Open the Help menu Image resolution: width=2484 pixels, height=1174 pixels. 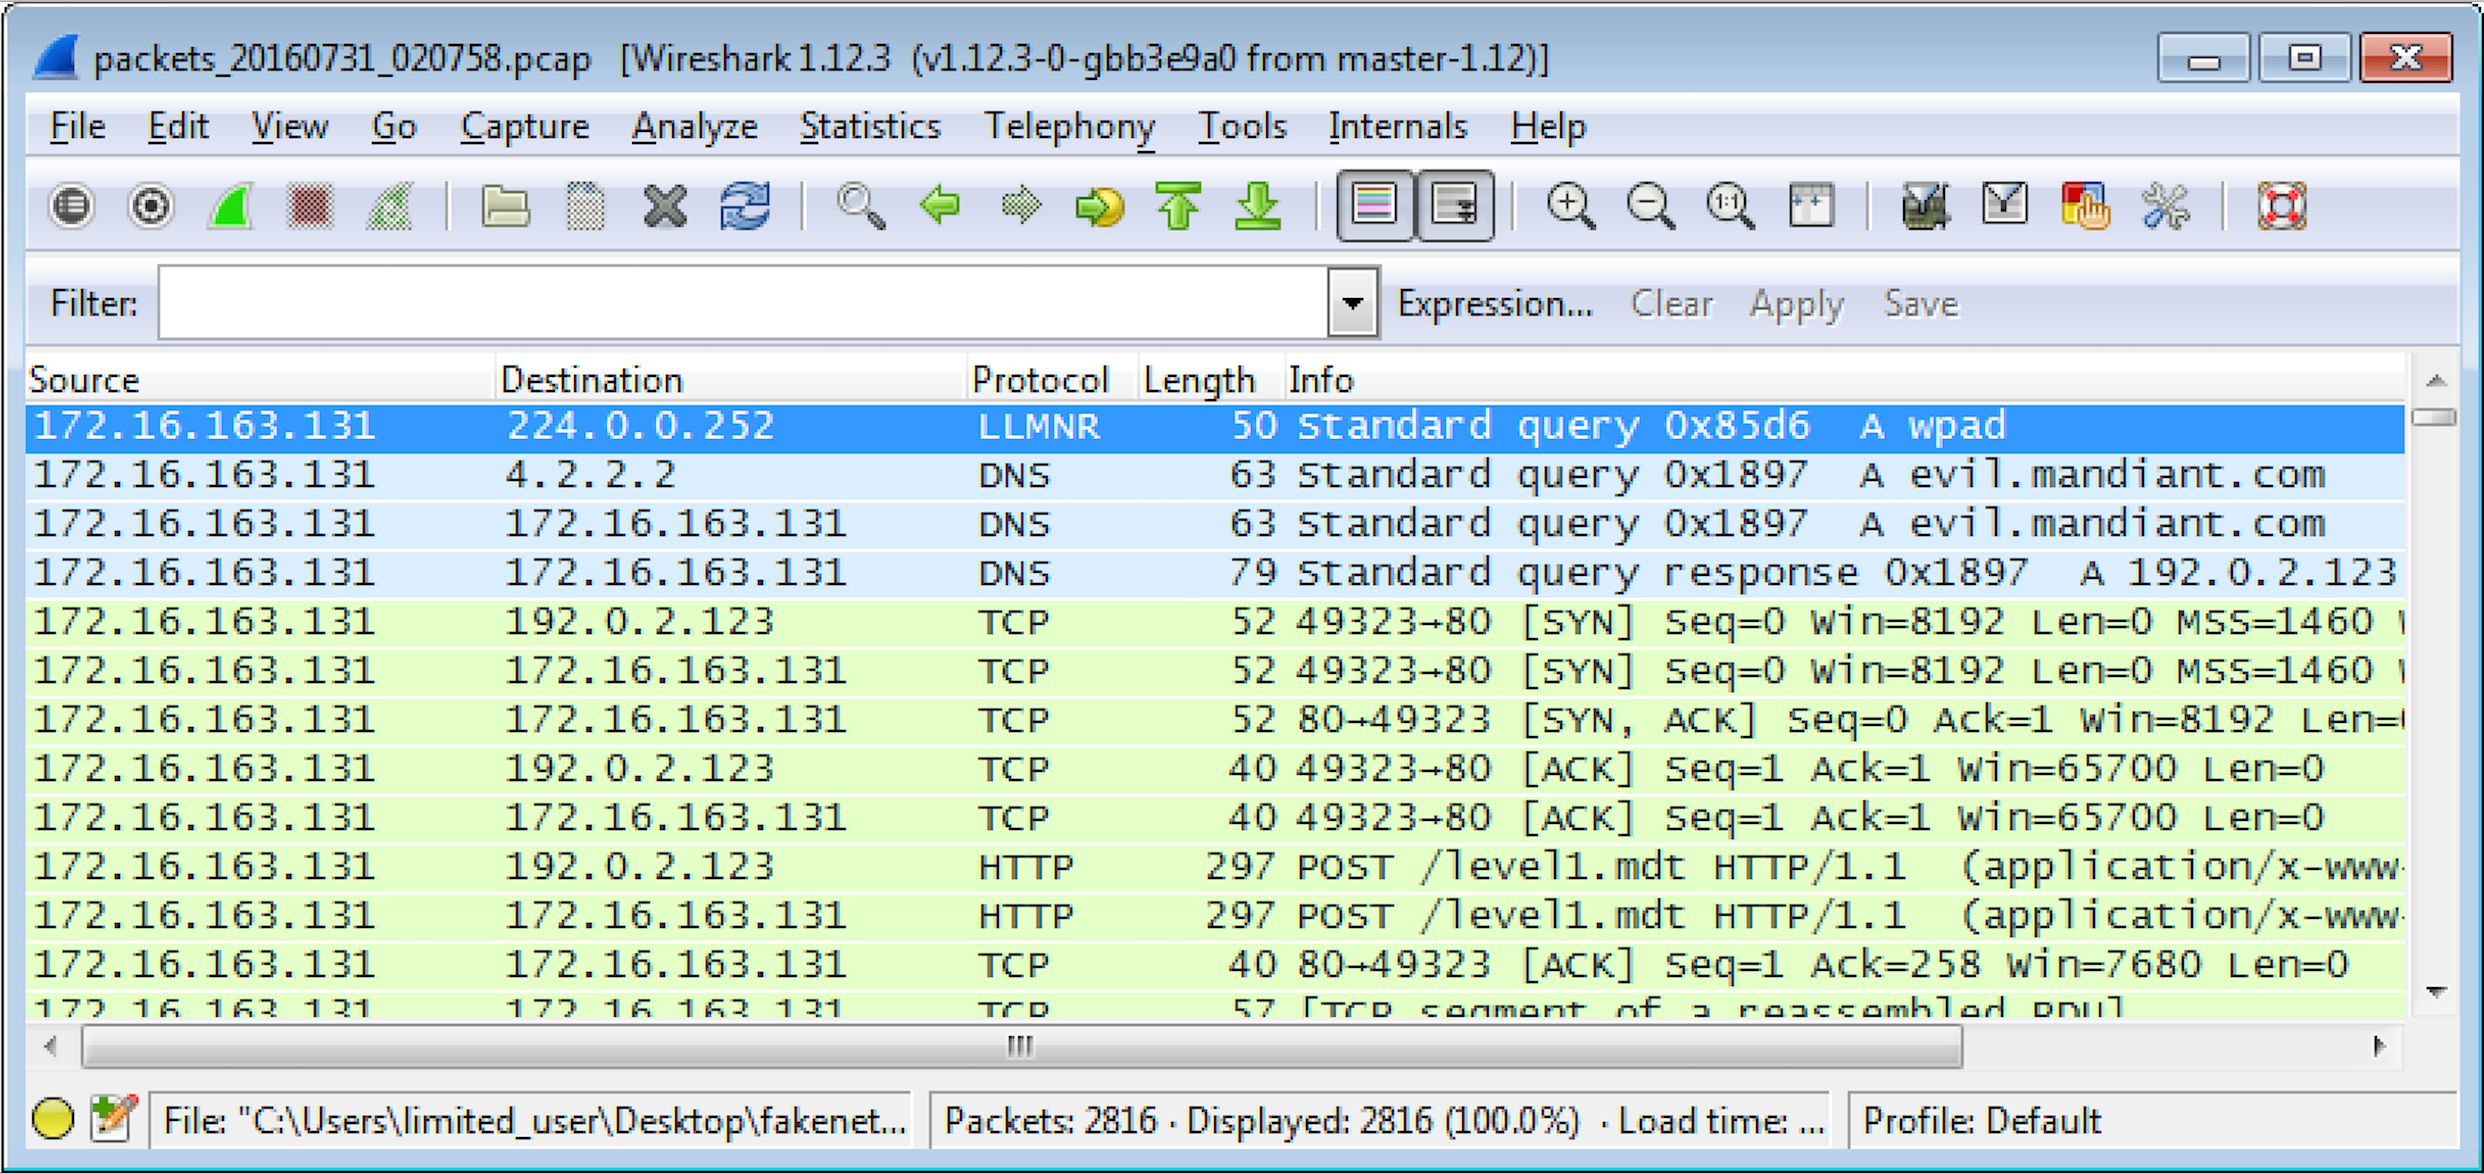[x=1548, y=127]
